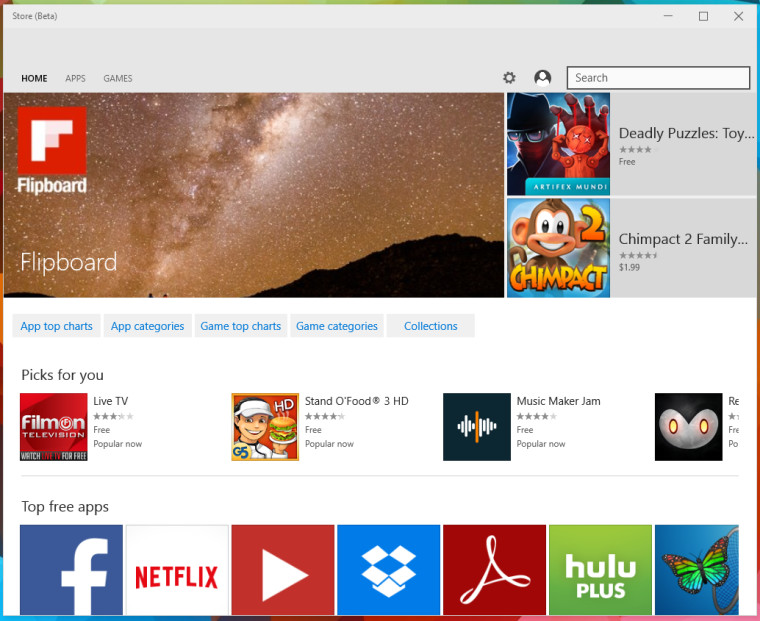
Task: Click the Deadly Puzzles: Toy... title
Action: (x=686, y=133)
